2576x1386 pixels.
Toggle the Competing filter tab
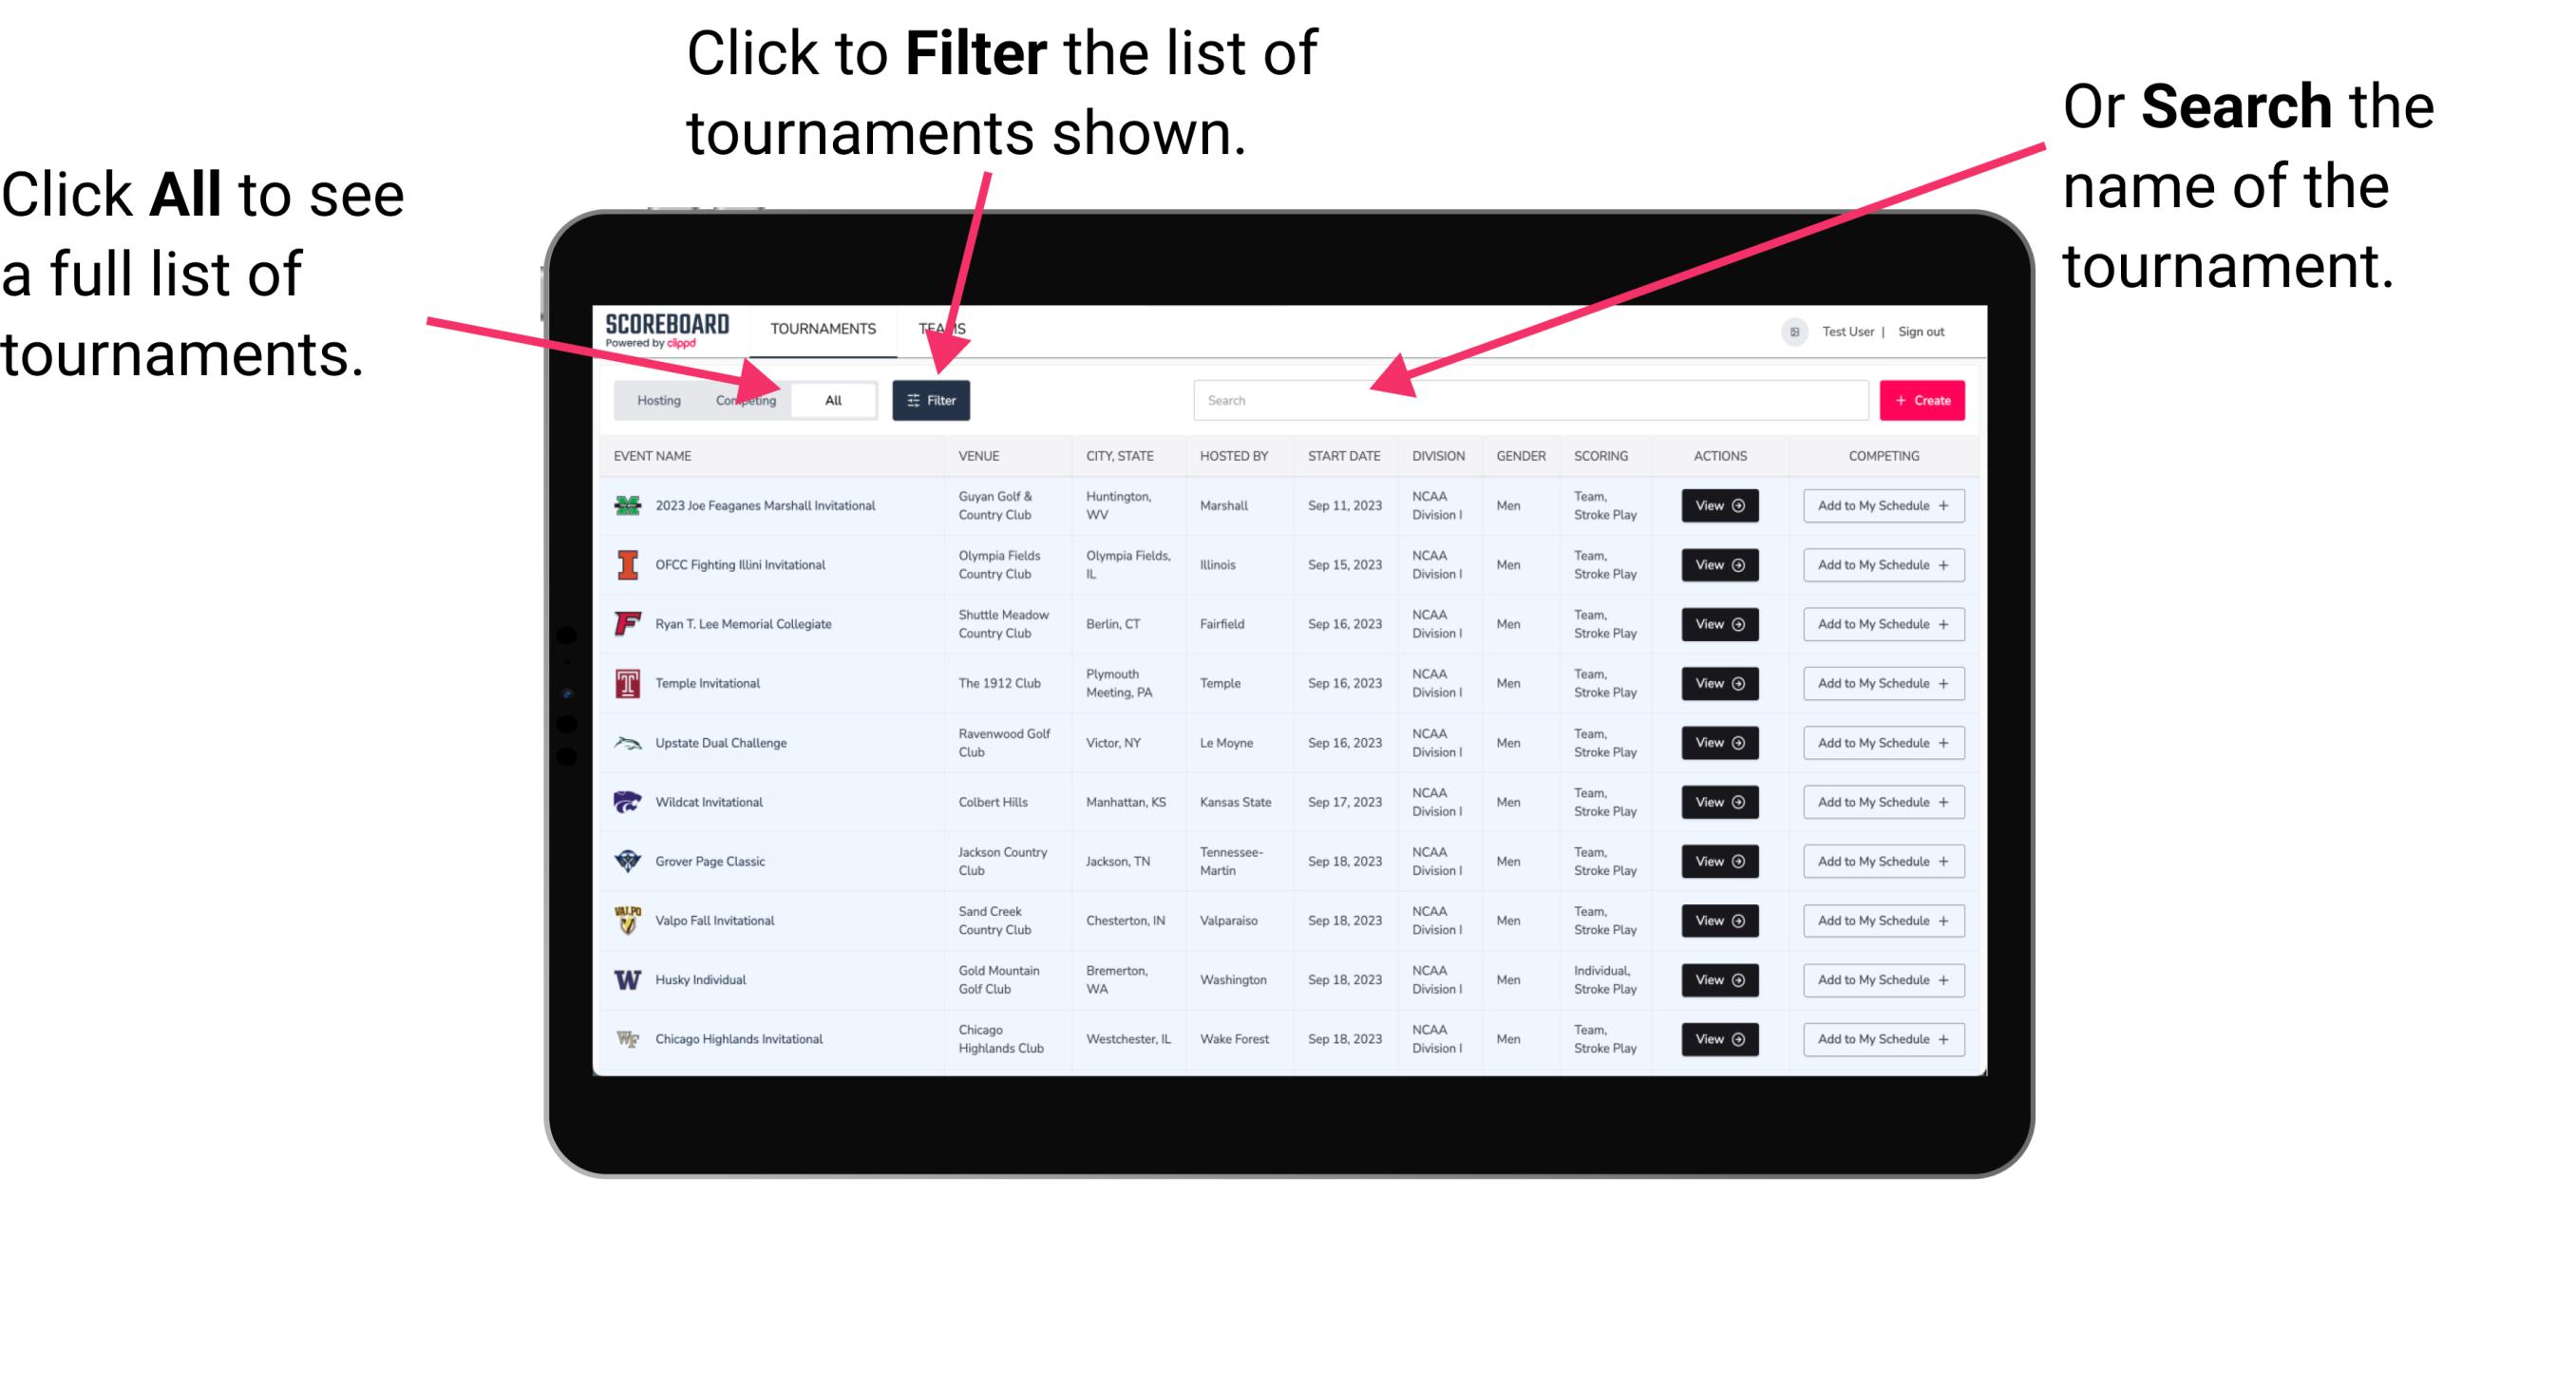click(742, 399)
